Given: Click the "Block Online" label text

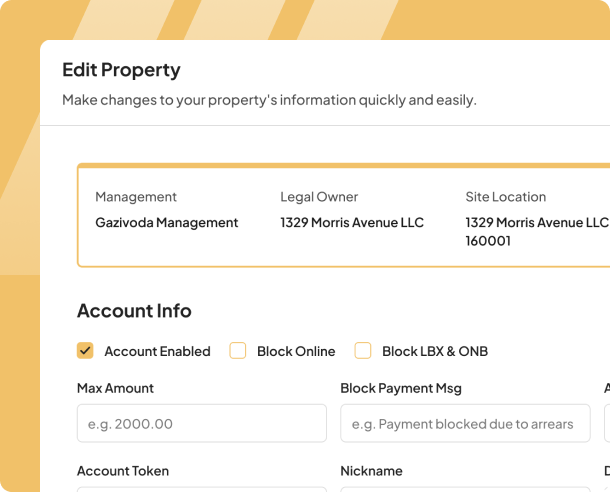Looking at the screenshot, I should [x=296, y=351].
